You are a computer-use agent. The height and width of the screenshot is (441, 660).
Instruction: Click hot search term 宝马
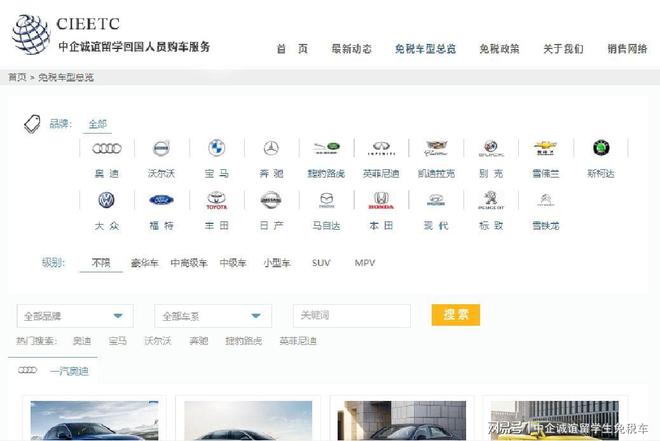[117, 341]
